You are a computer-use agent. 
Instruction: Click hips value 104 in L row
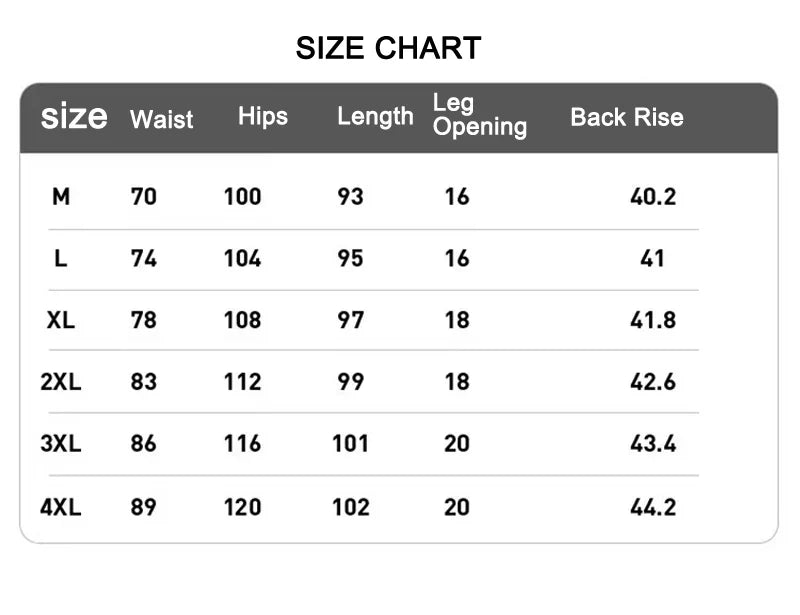242,258
